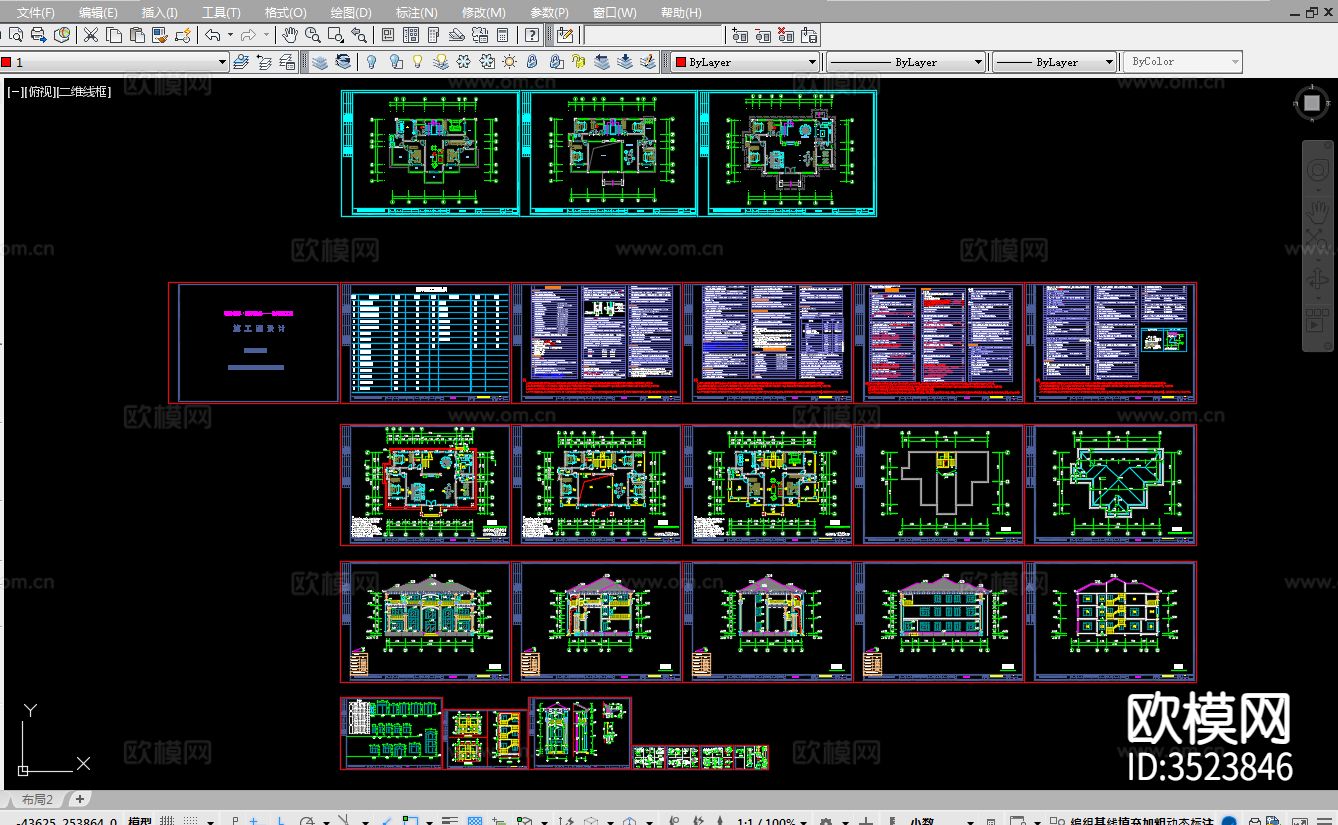
Task: Cut selection with the scissors icon
Action: tap(90, 35)
